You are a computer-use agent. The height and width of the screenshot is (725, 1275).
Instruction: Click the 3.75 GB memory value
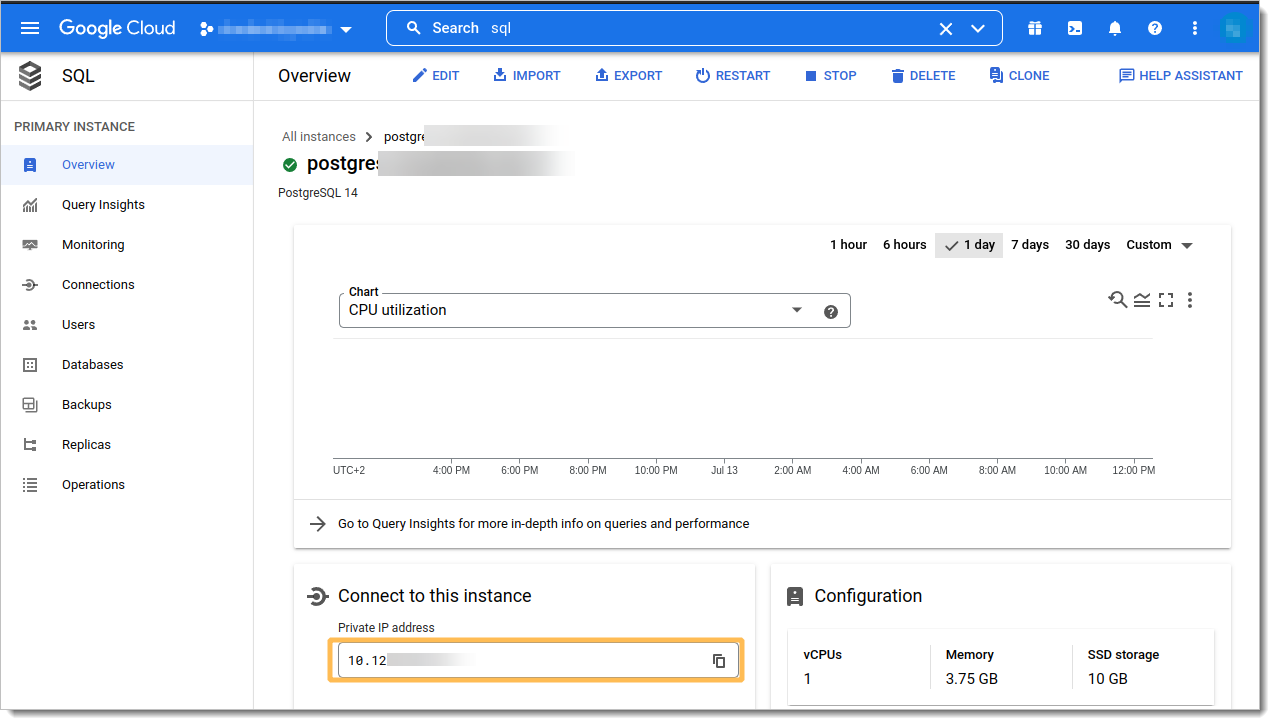coord(971,679)
